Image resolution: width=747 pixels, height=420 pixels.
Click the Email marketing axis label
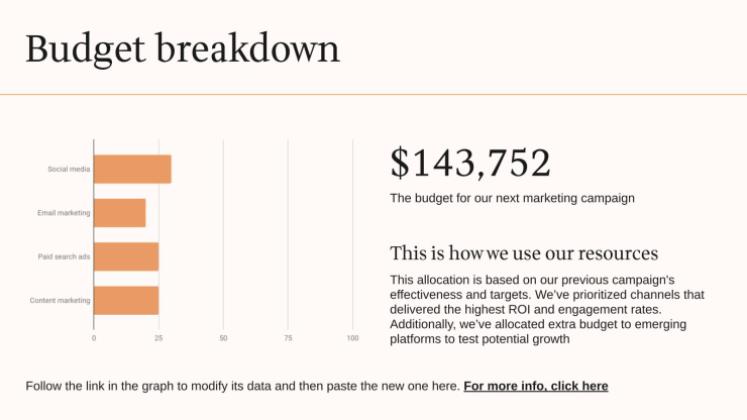tap(63, 213)
